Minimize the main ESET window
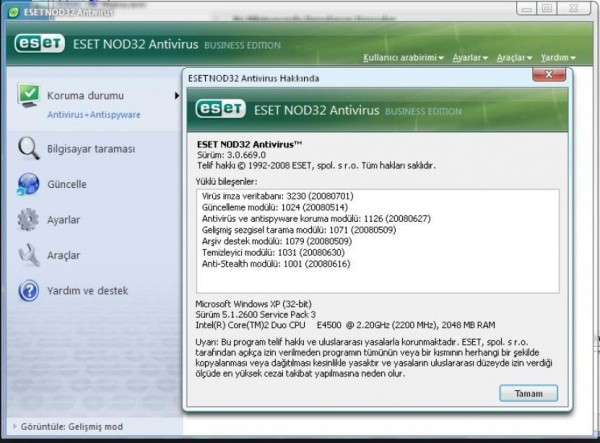This screenshot has height=443, width=600. [527, 8]
